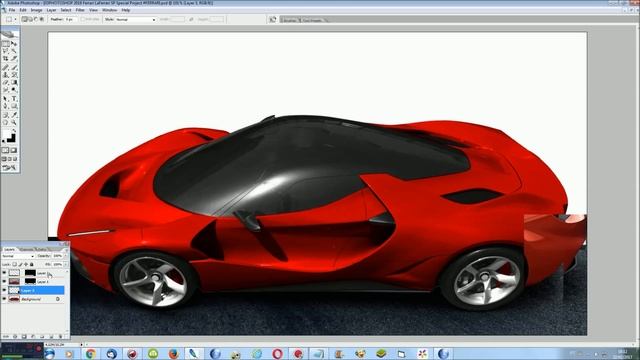Open the Window menu
640x360 pixels.
coord(109,10)
